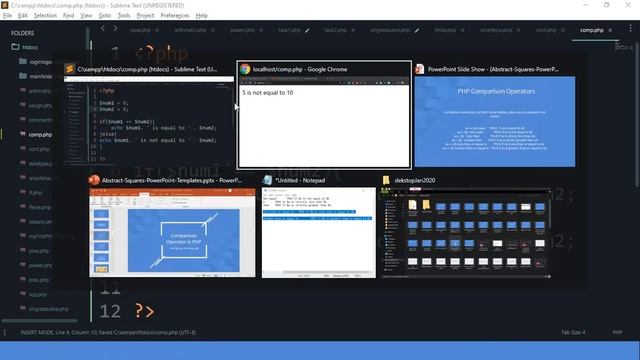Switch to the power.php tab
640x360 pixels.
242,30
